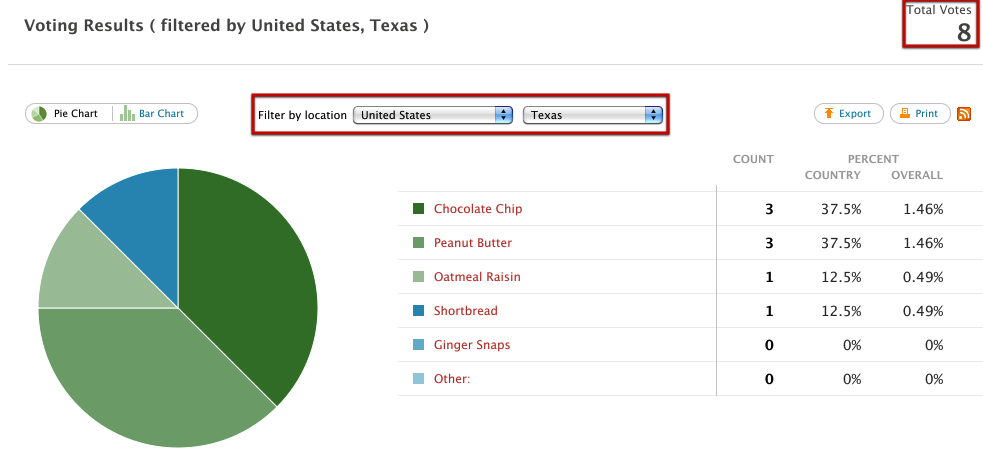
Task: Click the Shortbread answer link
Action: [466, 311]
